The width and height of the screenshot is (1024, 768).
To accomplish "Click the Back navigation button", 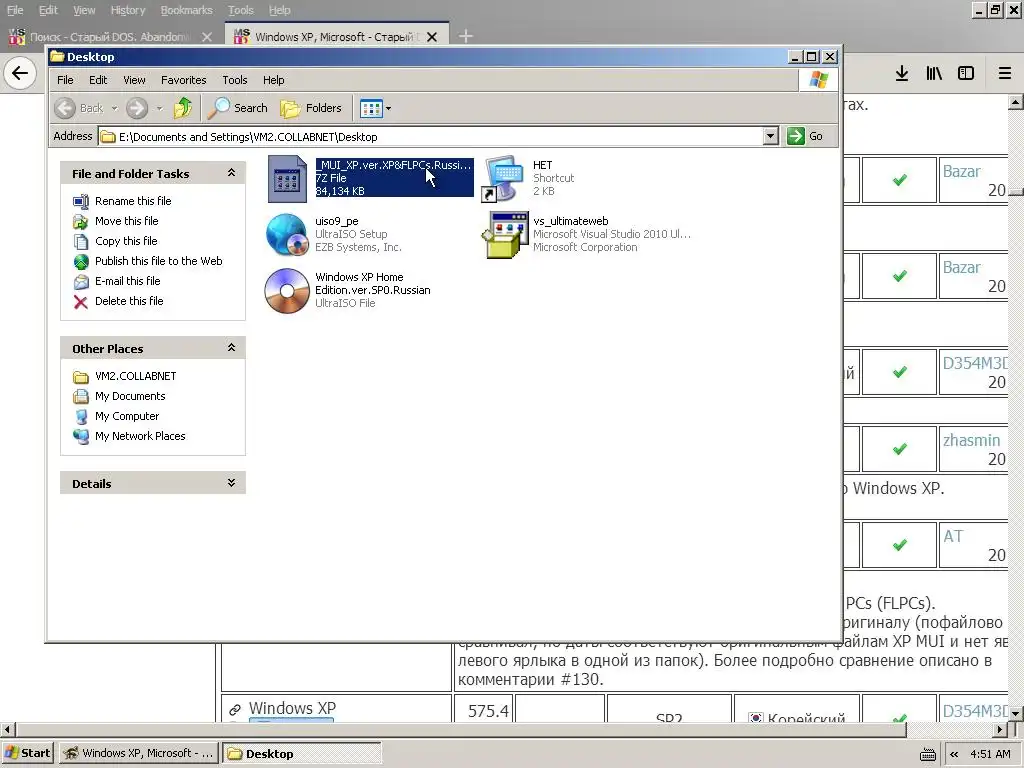I will pyautogui.click(x=78, y=108).
